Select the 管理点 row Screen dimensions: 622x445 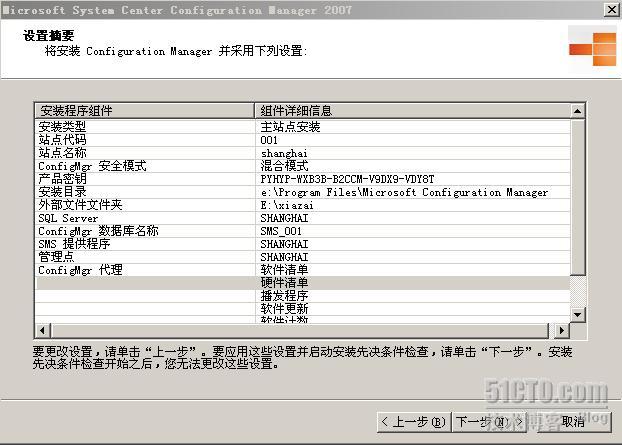click(303, 257)
